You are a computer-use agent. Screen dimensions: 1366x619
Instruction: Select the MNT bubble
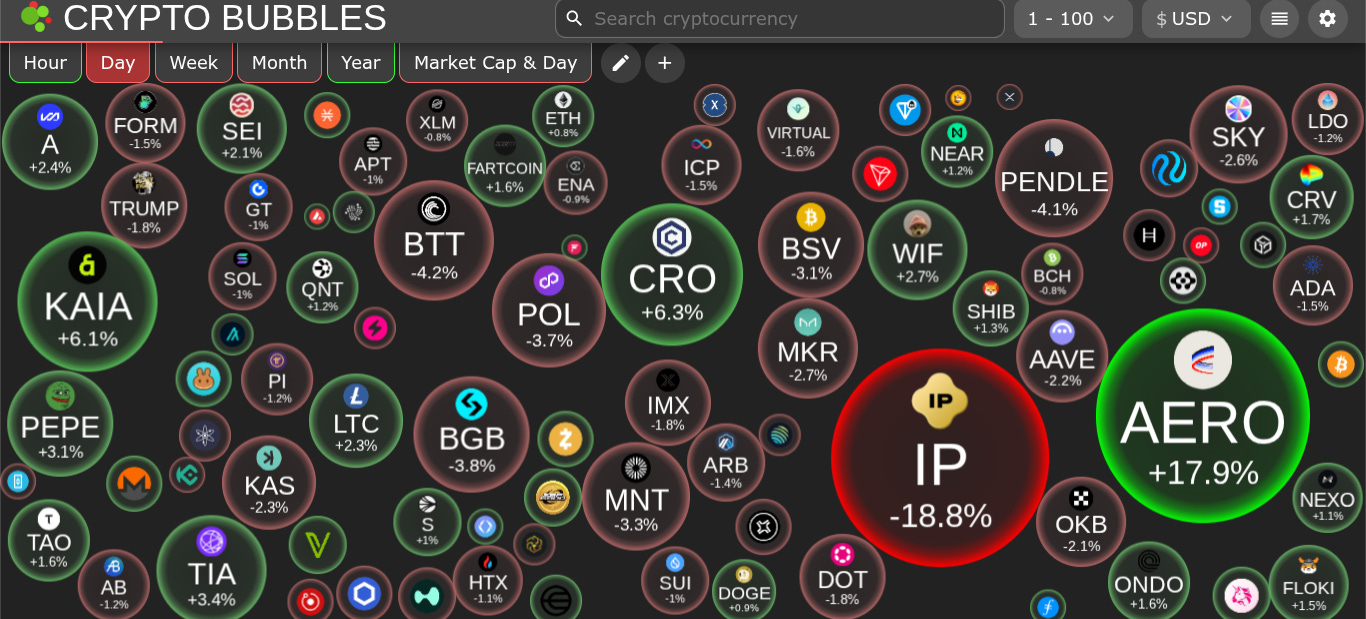click(x=636, y=496)
